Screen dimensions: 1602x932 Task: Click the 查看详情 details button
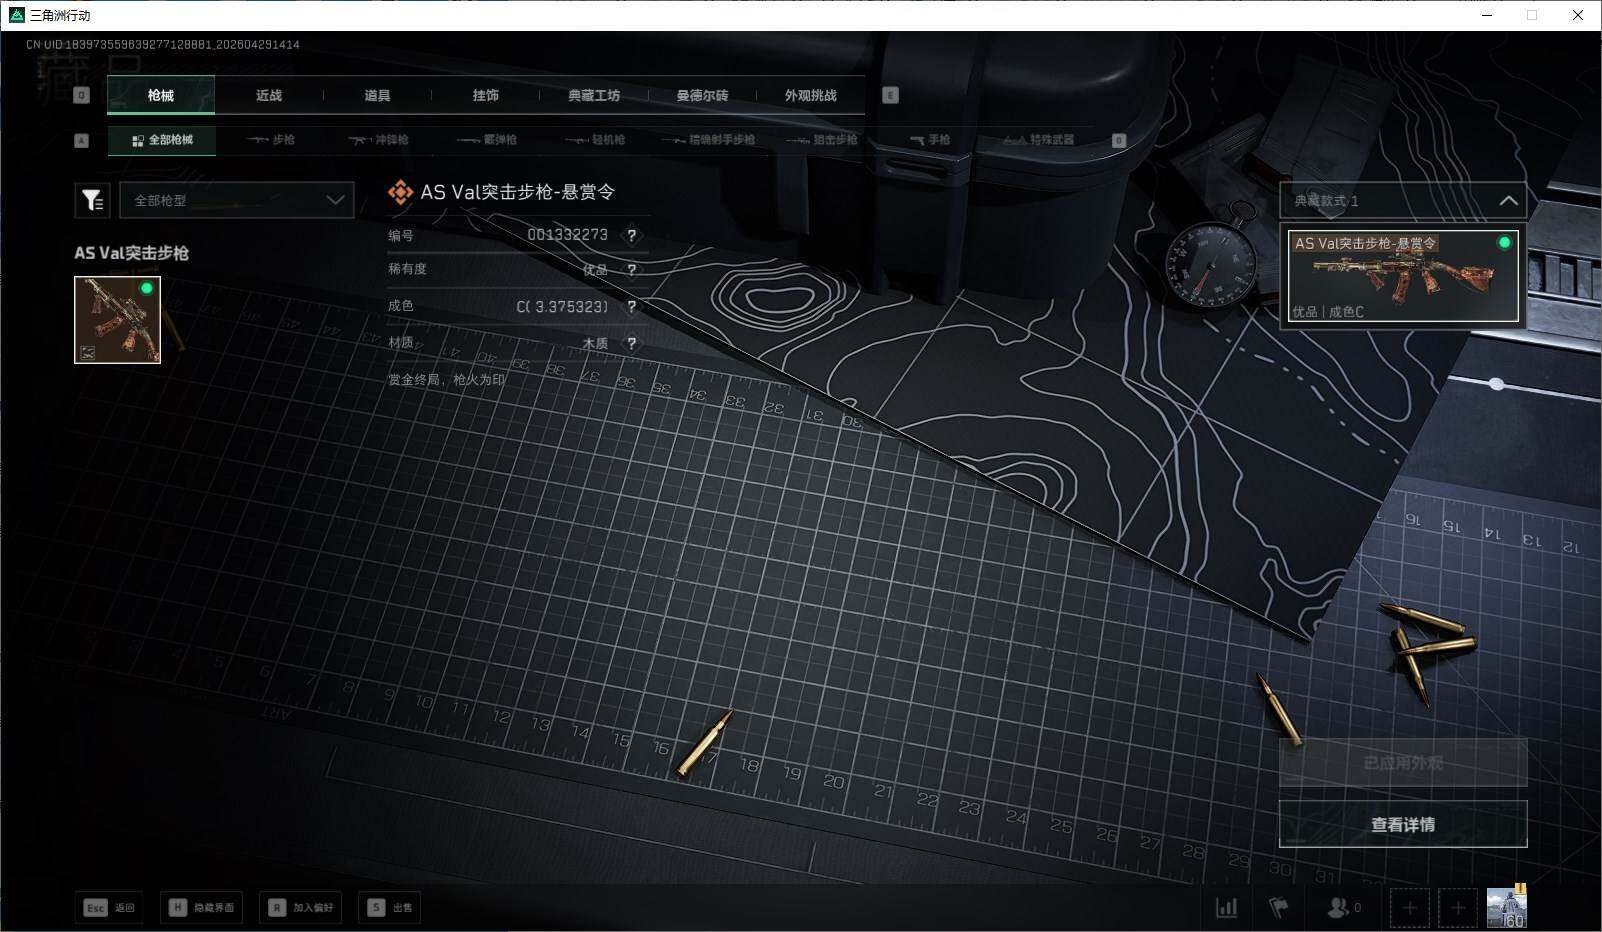coord(1402,824)
